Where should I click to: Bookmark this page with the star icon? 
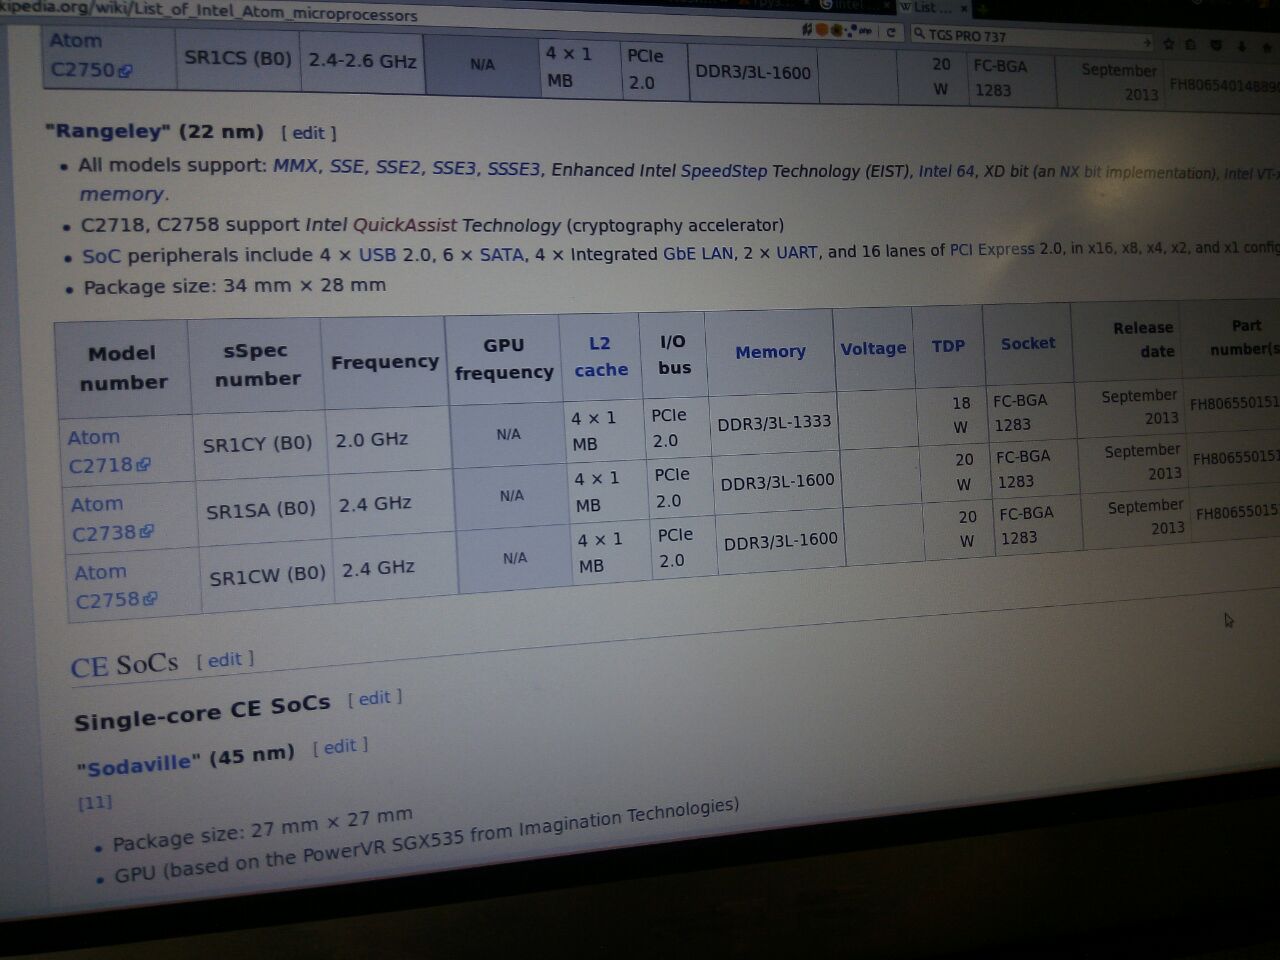pos(1168,44)
